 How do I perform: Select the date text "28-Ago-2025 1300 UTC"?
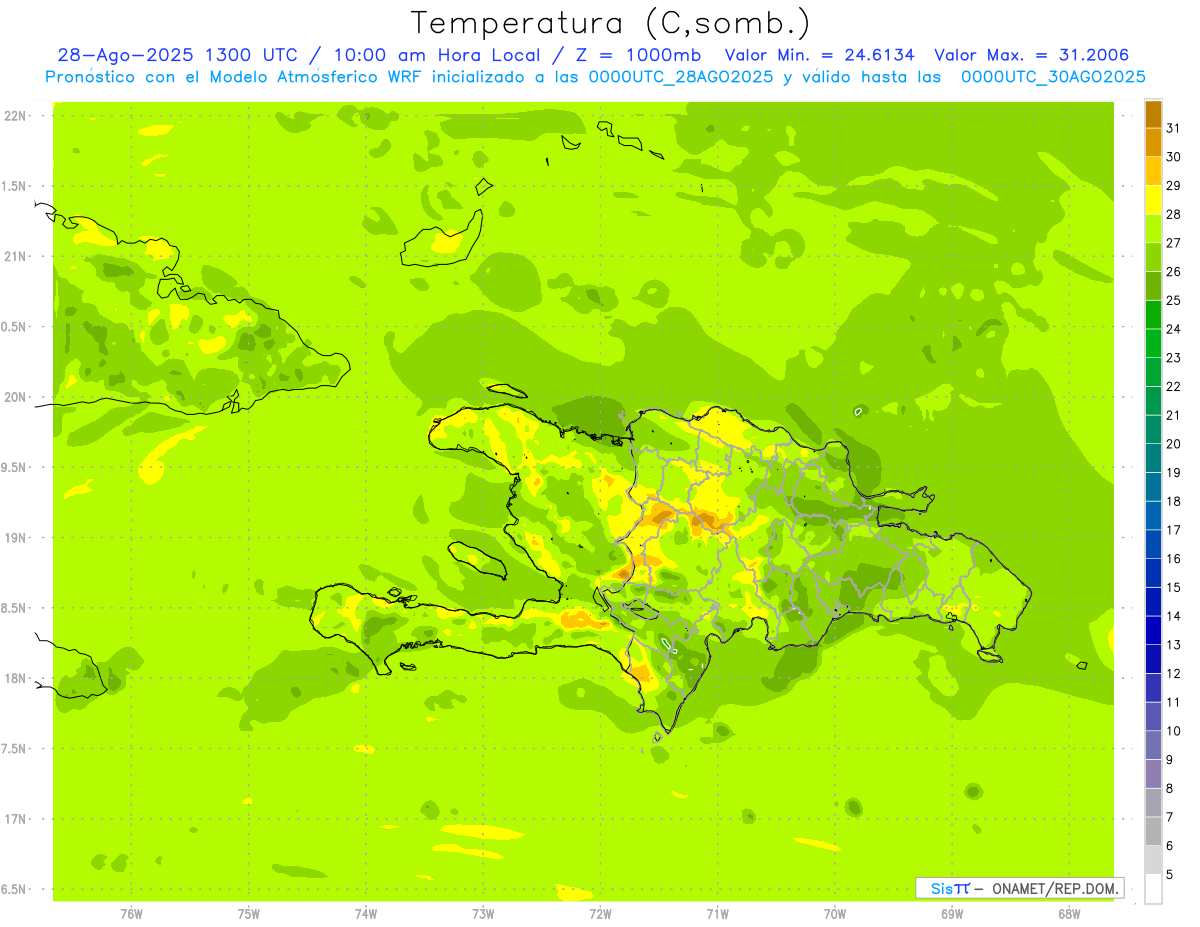click(x=177, y=55)
